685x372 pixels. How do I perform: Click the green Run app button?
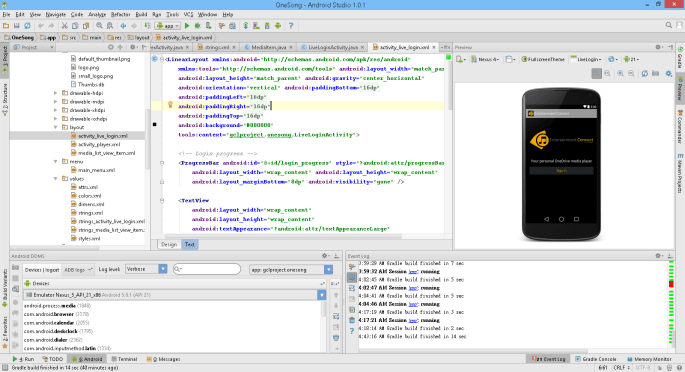187,26
